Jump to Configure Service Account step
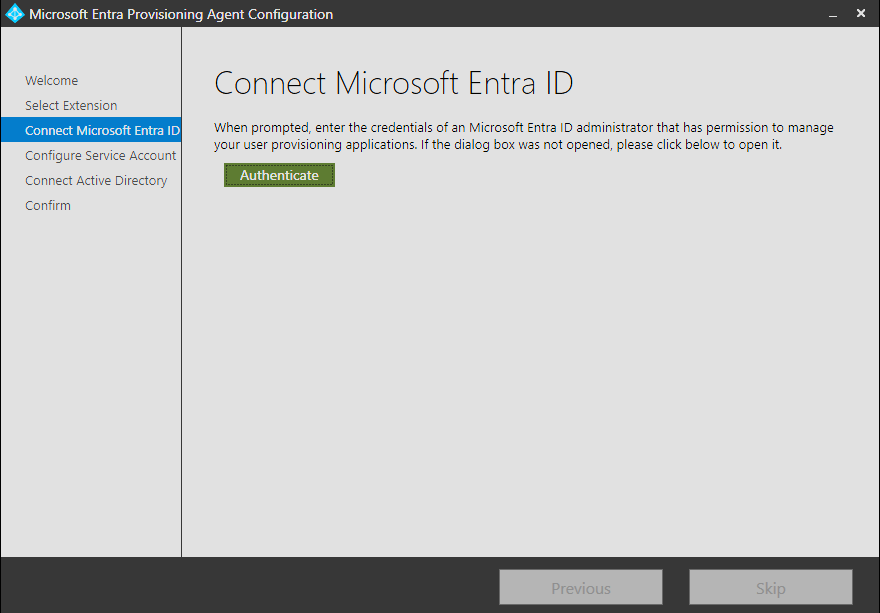The width and height of the screenshot is (880, 613). [100, 156]
